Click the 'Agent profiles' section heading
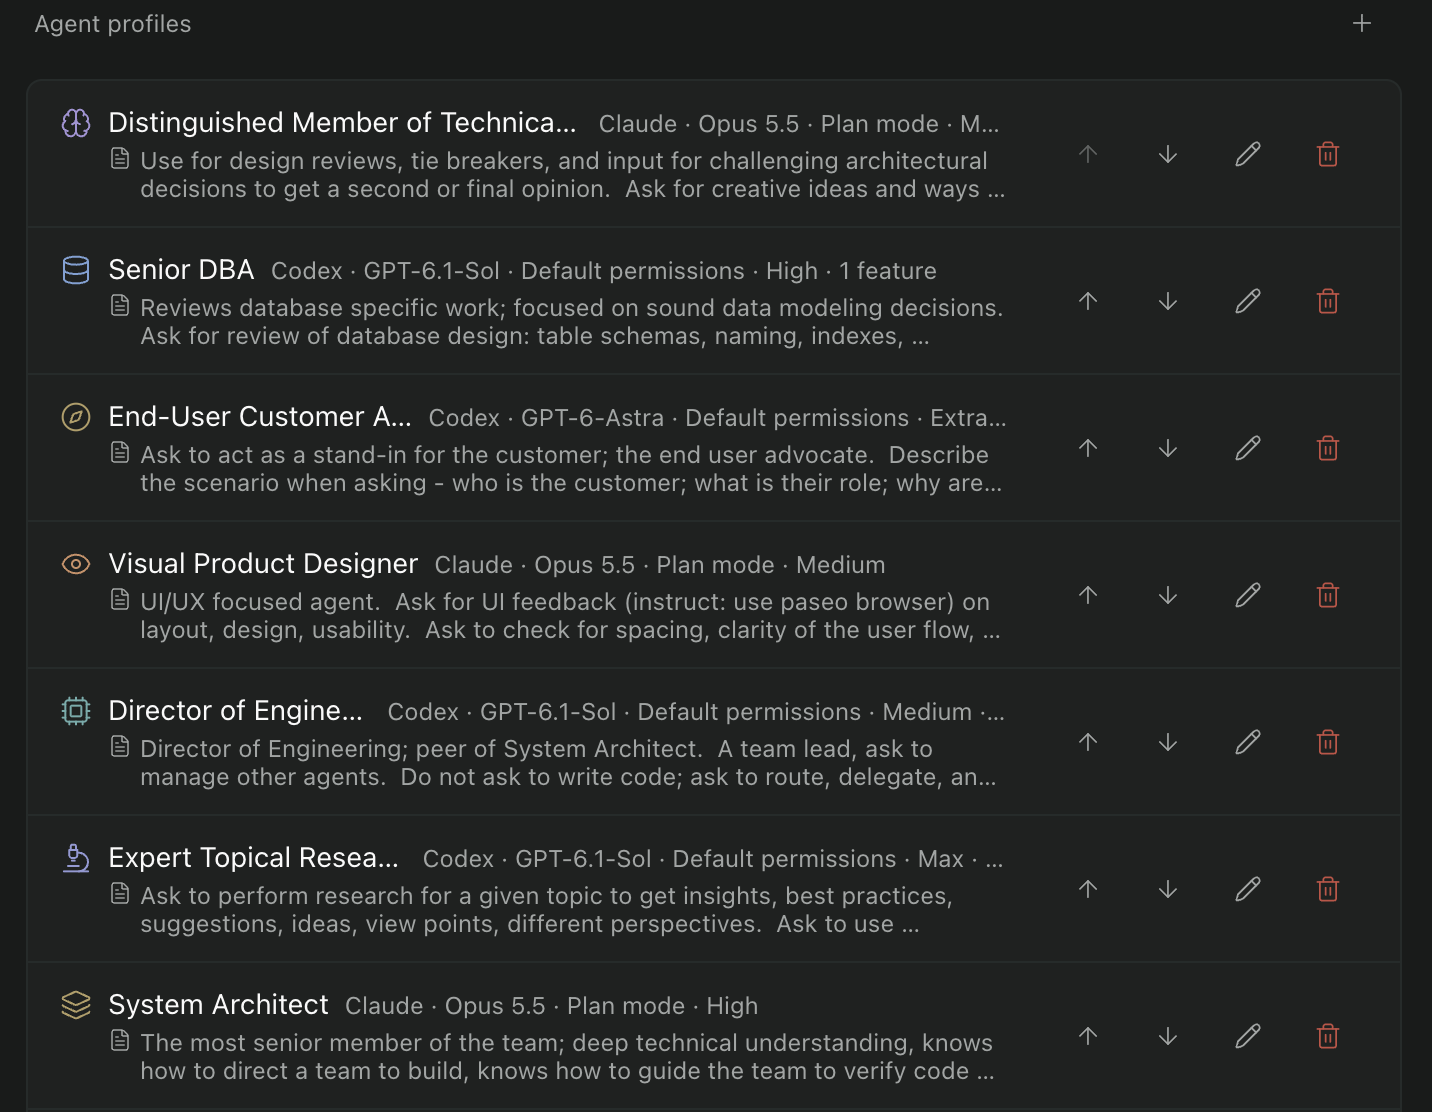This screenshot has height=1112, width=1432. click(x=113, y=24)
